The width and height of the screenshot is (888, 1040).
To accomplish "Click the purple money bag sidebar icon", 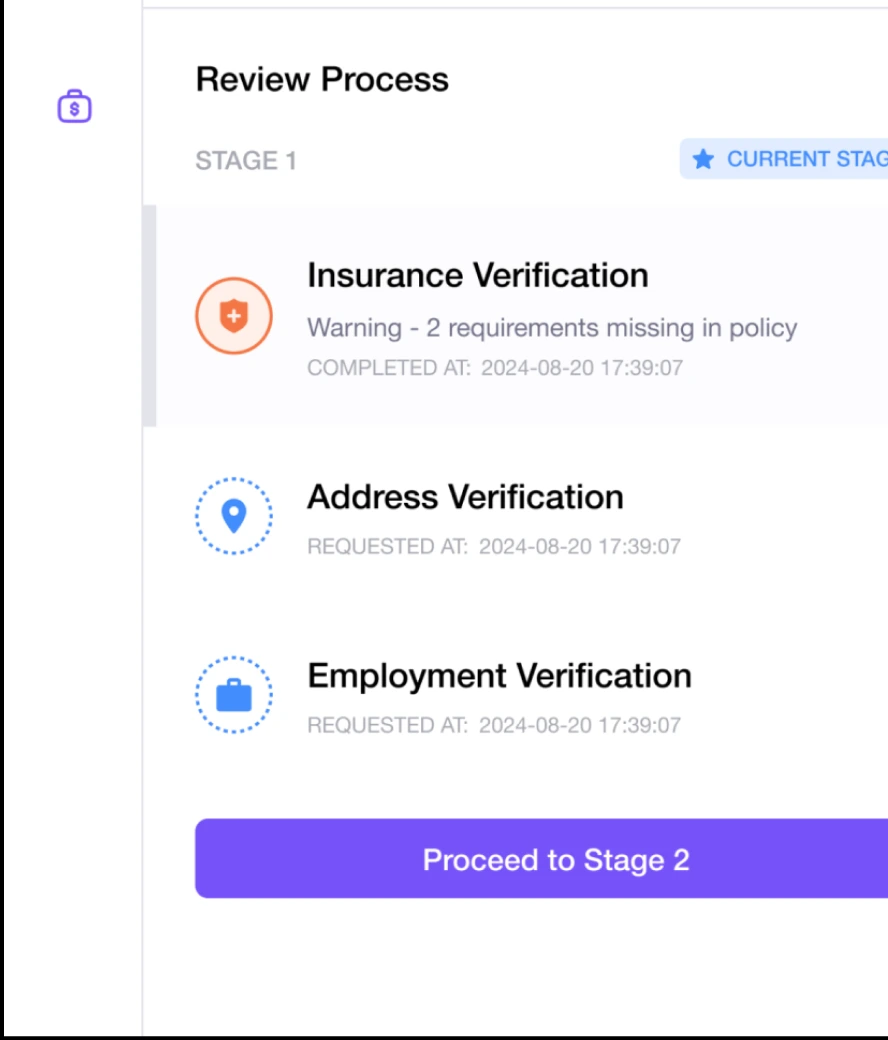I will 75,106.
